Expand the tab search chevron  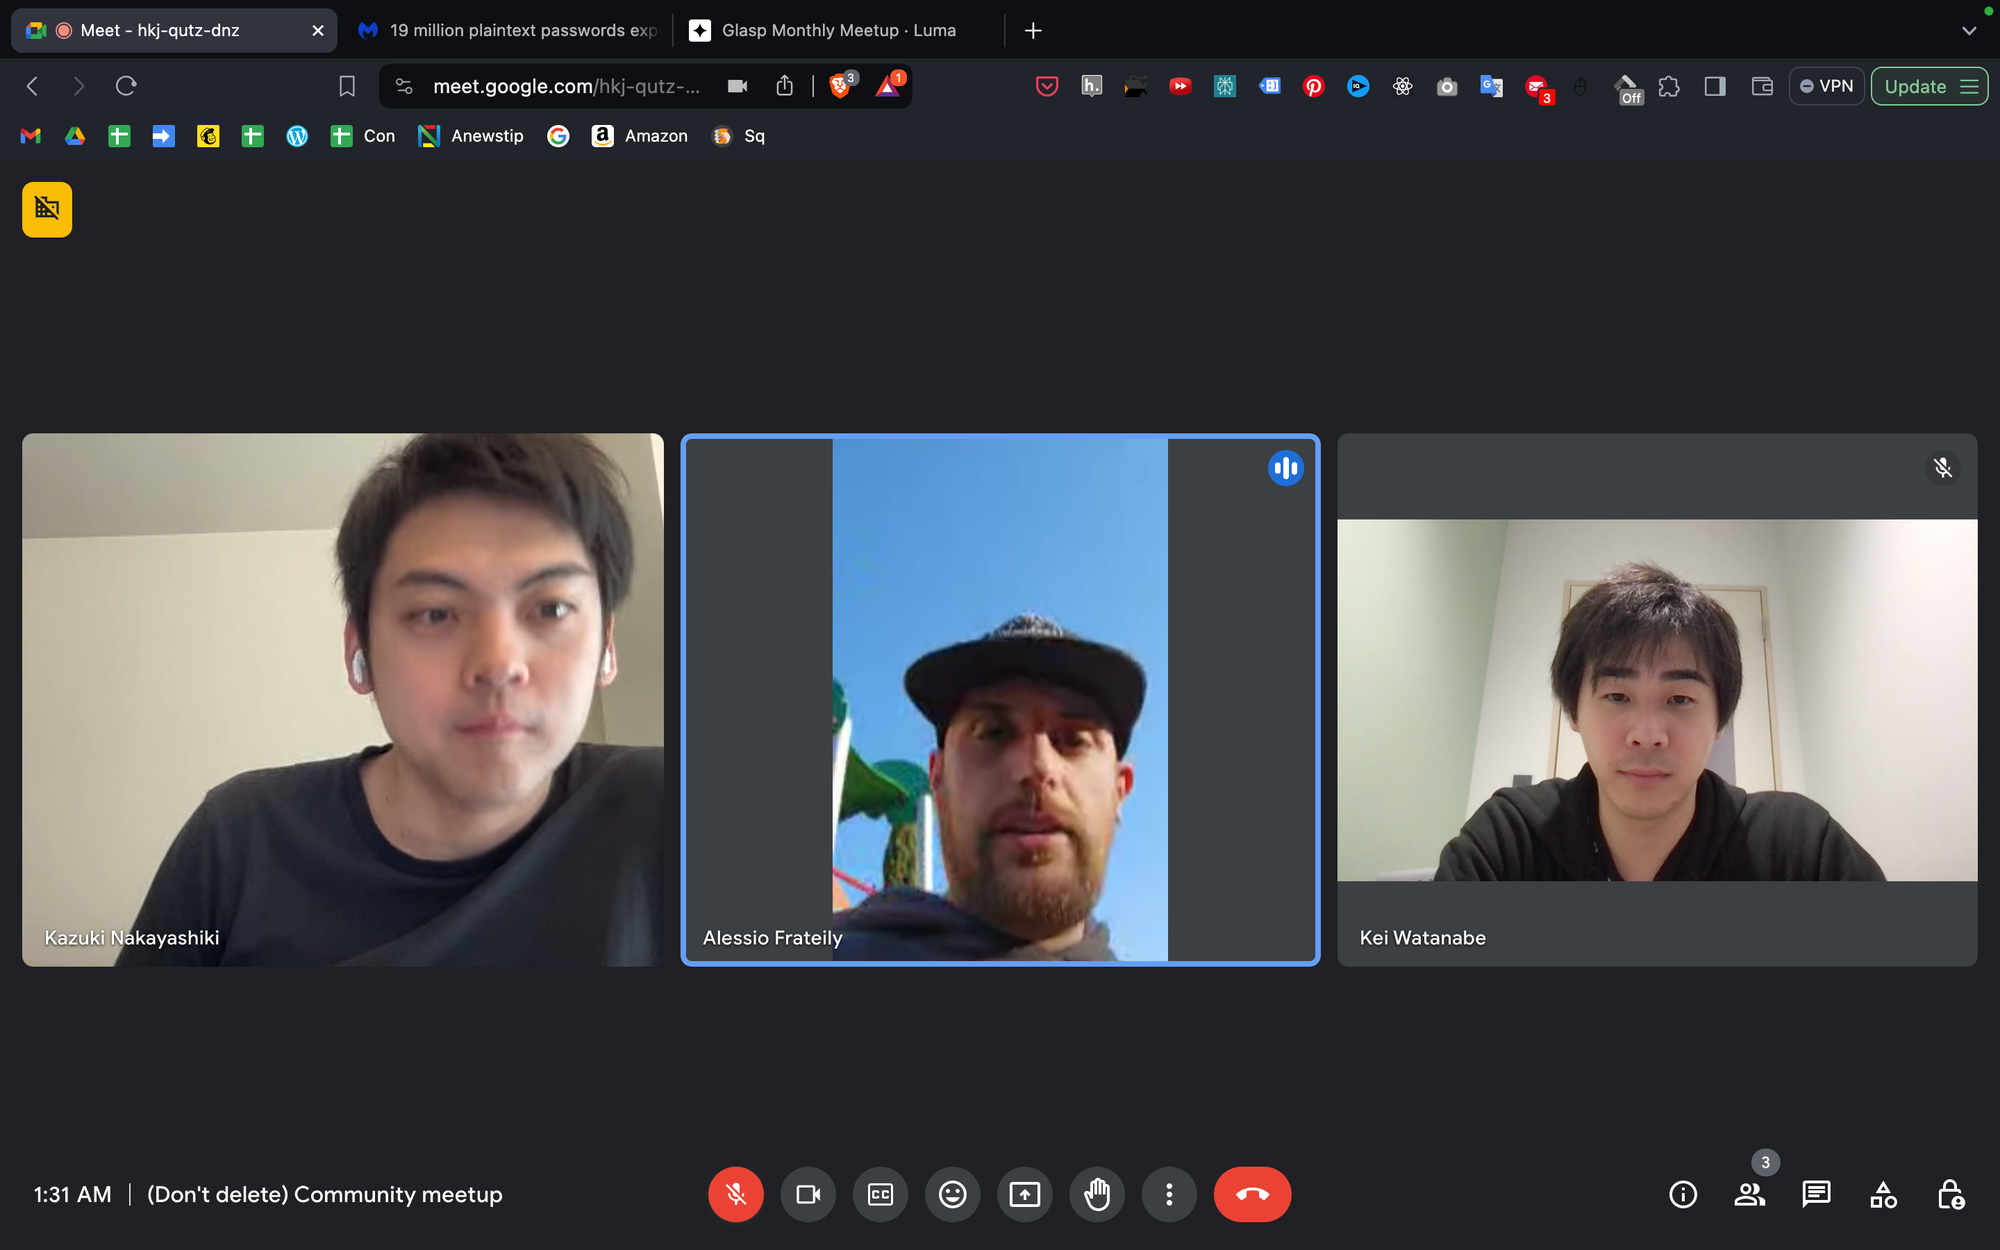1969,30
